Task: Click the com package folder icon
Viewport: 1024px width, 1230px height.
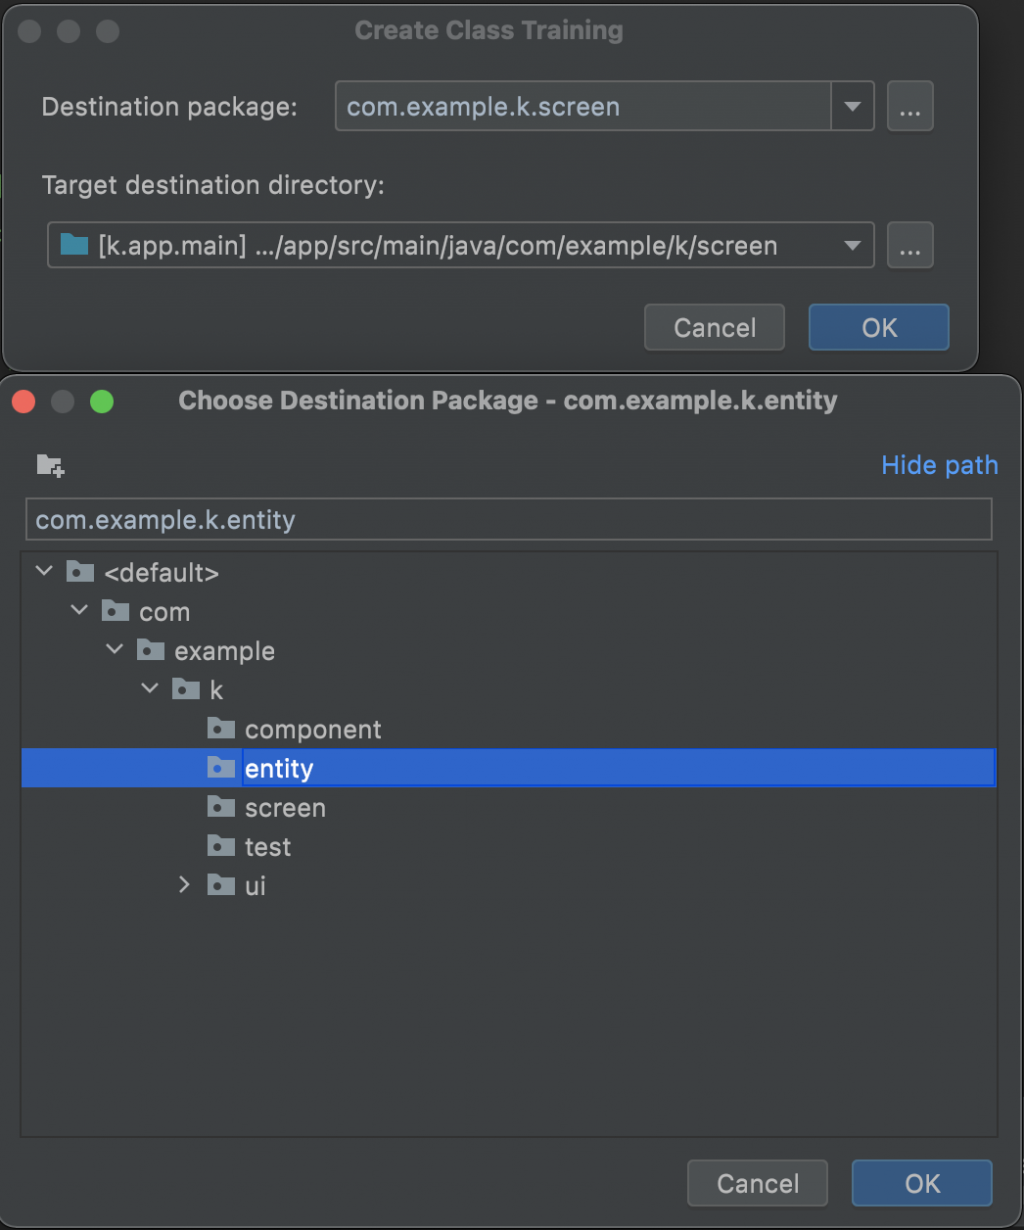Action: coord(116,611)
